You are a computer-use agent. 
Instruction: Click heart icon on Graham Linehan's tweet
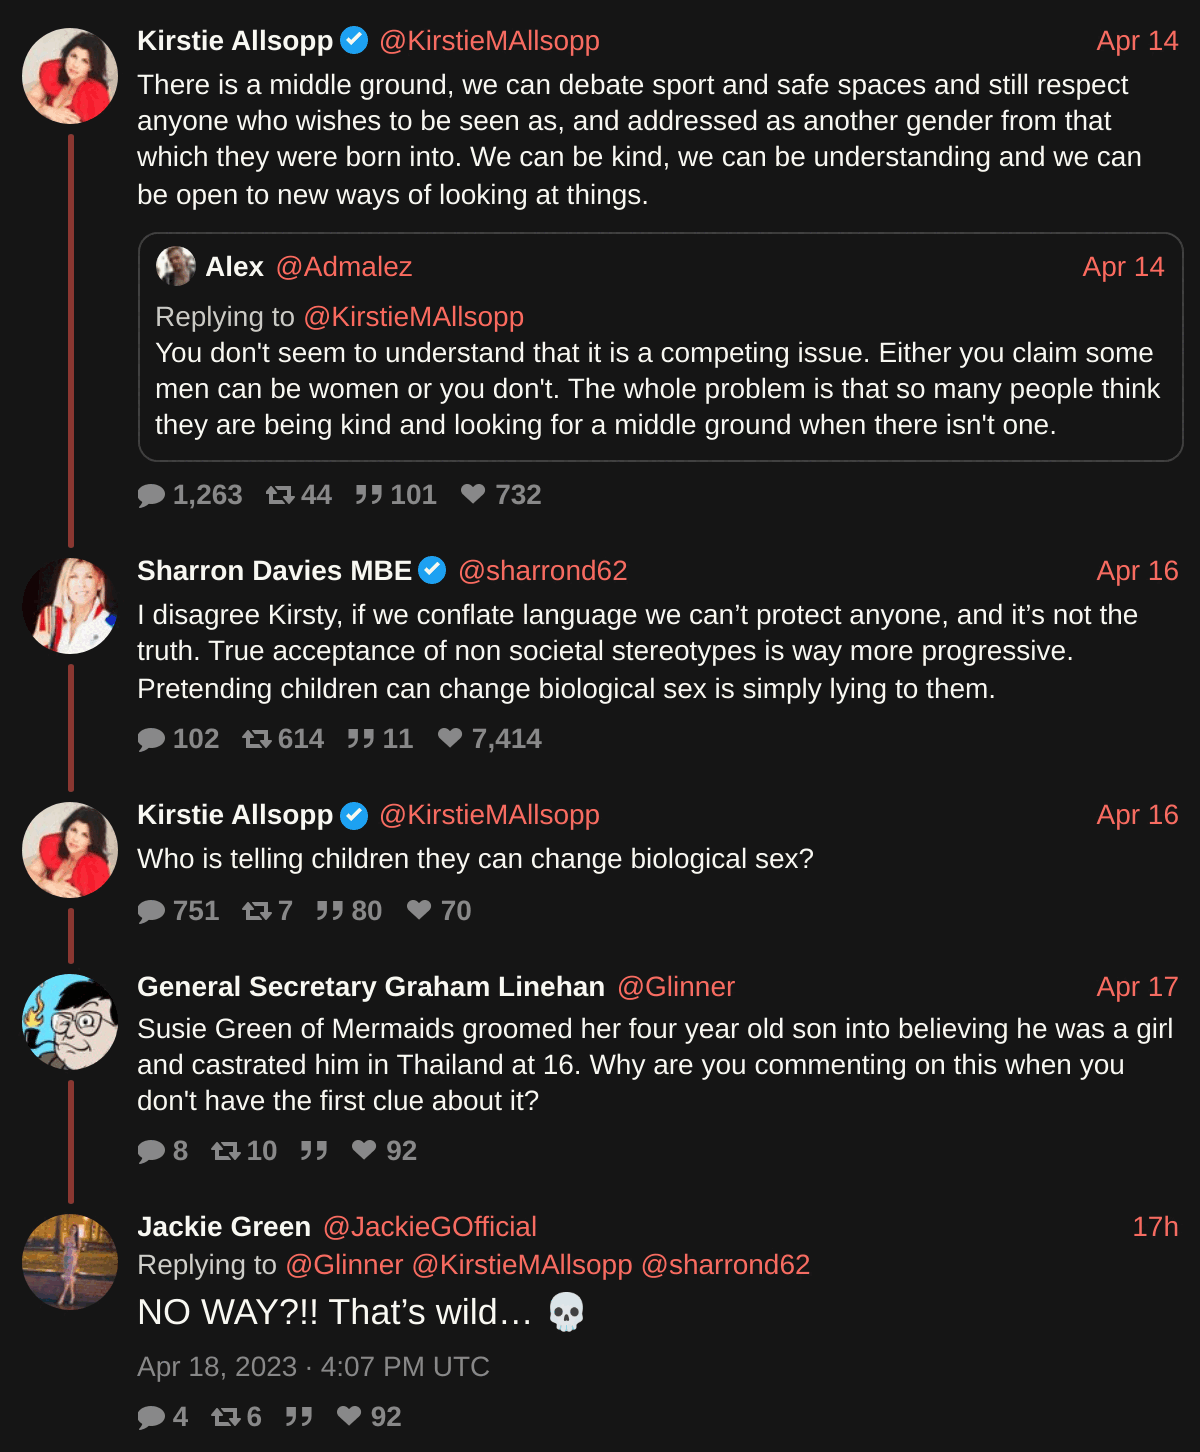(x=364, y=1151)
